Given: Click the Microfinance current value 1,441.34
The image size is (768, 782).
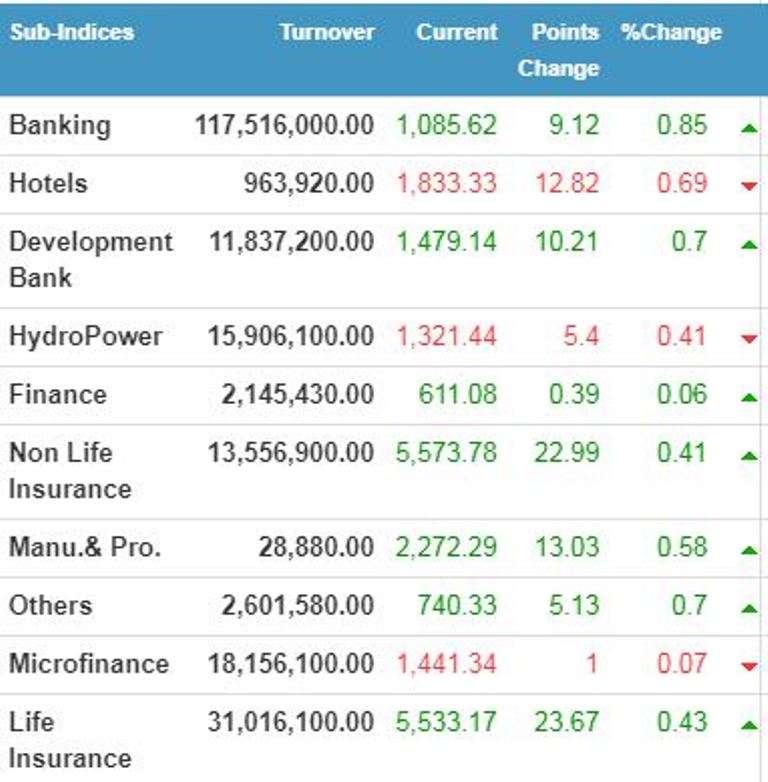Looking at the screenshot, I should pyautogui.click(x=446, y=664).
